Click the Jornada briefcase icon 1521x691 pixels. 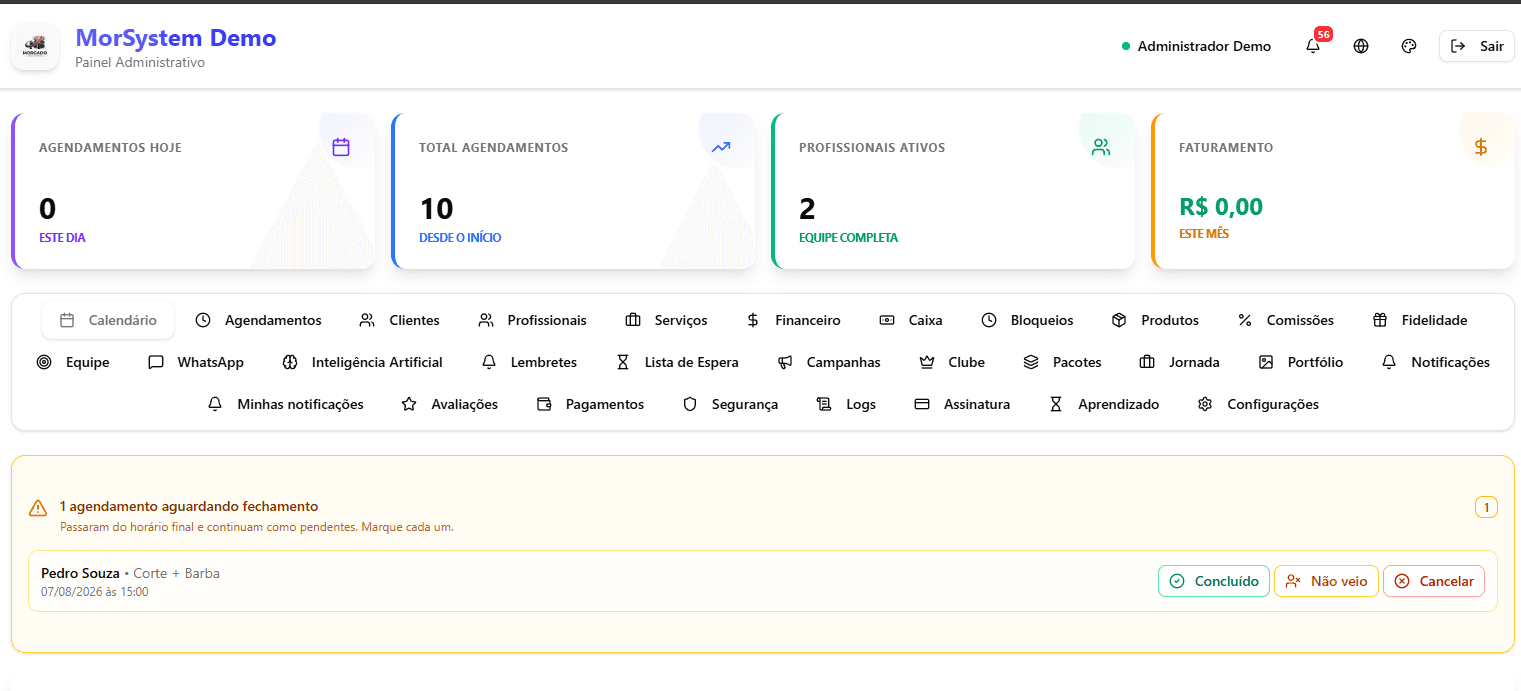point(1147,362)
